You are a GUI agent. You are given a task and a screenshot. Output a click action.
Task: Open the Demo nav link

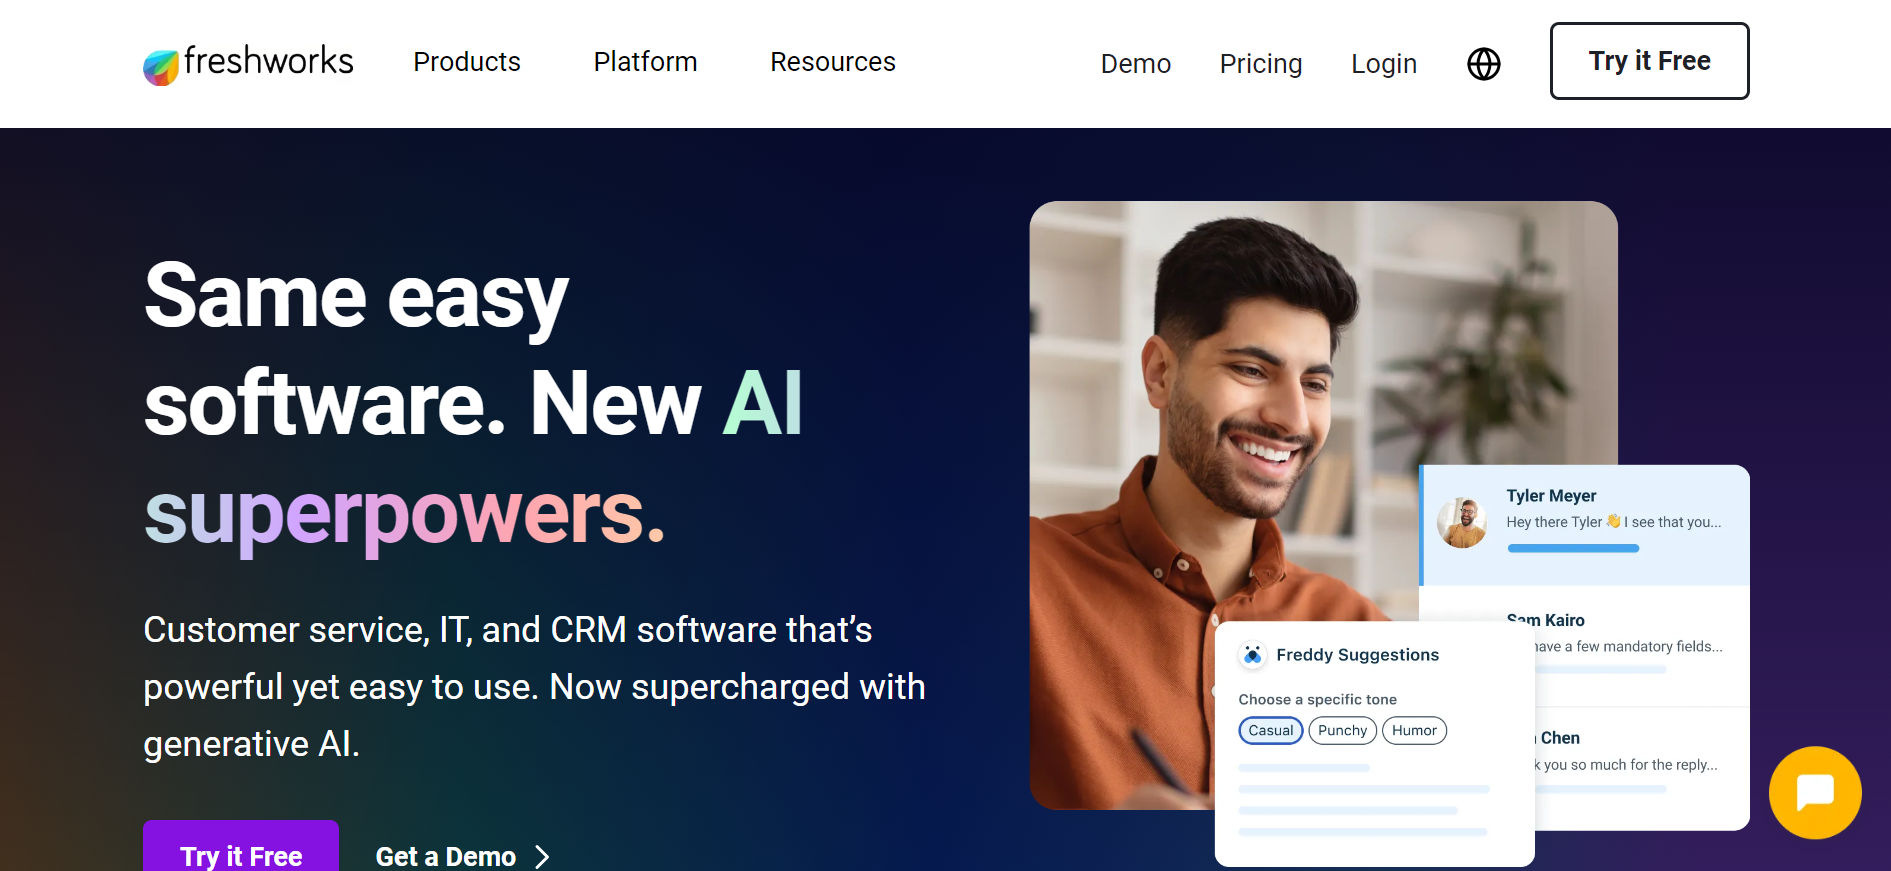pos(1136,64)
